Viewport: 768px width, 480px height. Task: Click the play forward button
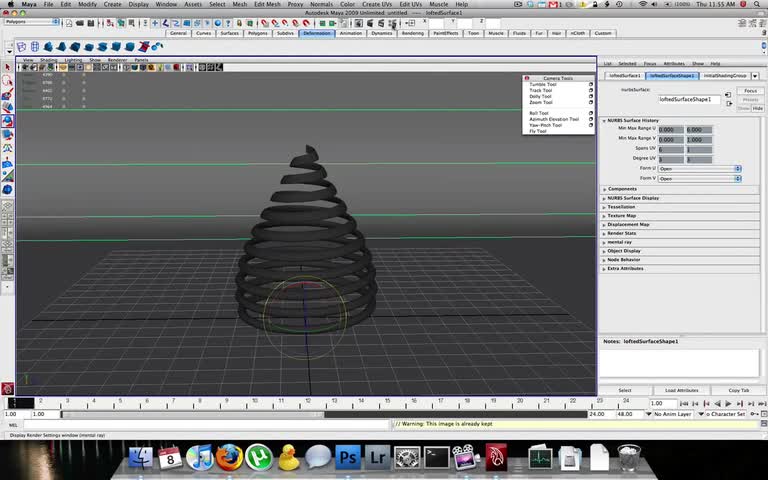(x=728, y=404)
